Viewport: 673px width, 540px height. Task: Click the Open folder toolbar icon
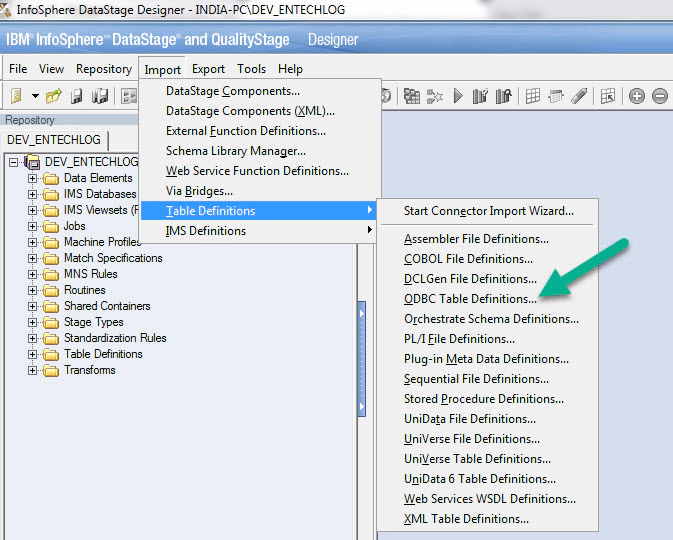(x=54, y=96)
